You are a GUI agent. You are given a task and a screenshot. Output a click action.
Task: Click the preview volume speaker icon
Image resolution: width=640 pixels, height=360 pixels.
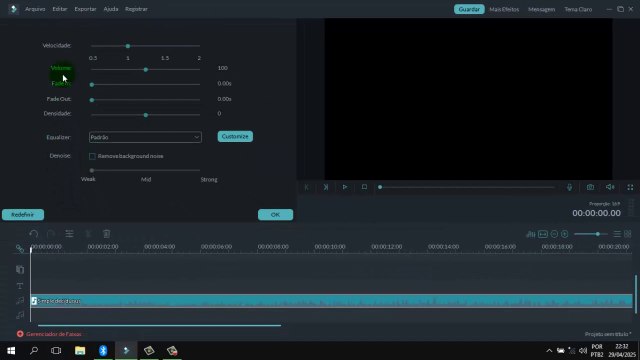[610, 187]
